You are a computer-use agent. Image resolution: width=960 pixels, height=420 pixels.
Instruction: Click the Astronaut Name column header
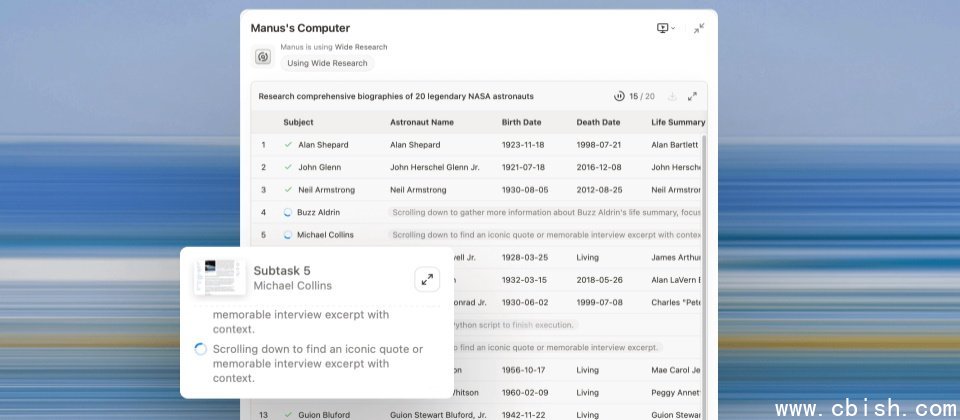[421, 122]
